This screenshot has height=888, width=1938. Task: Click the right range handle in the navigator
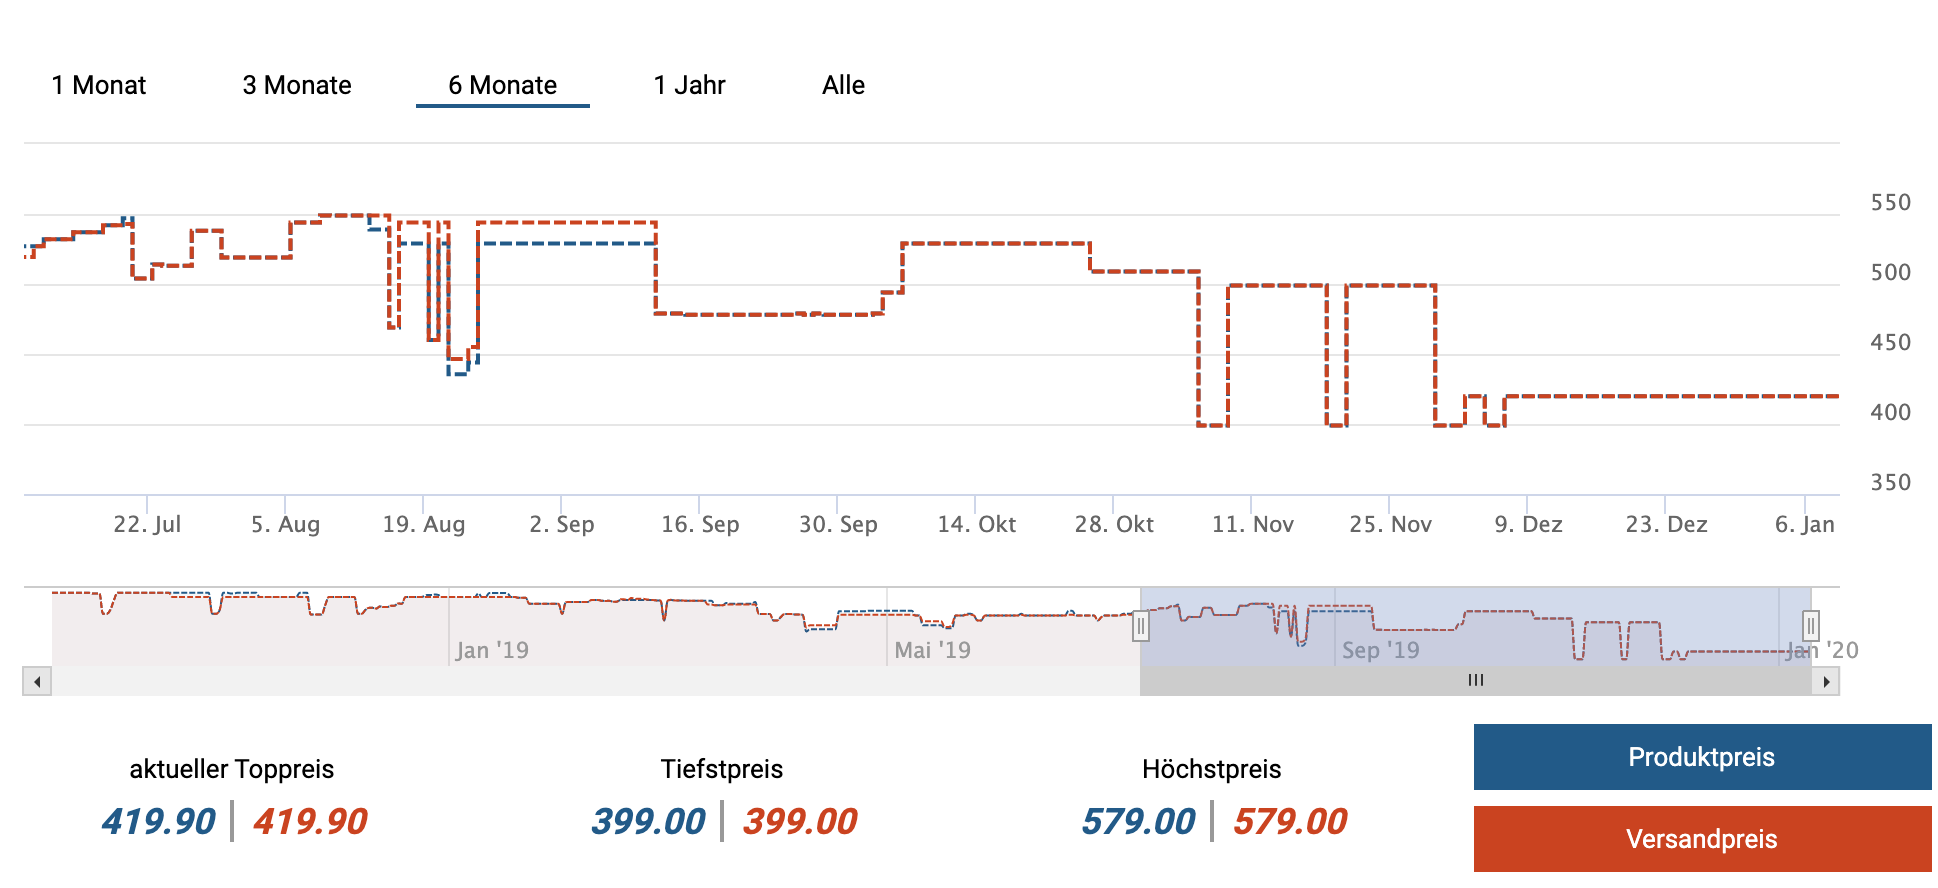pyautogui.click(x=1810, y=627)
